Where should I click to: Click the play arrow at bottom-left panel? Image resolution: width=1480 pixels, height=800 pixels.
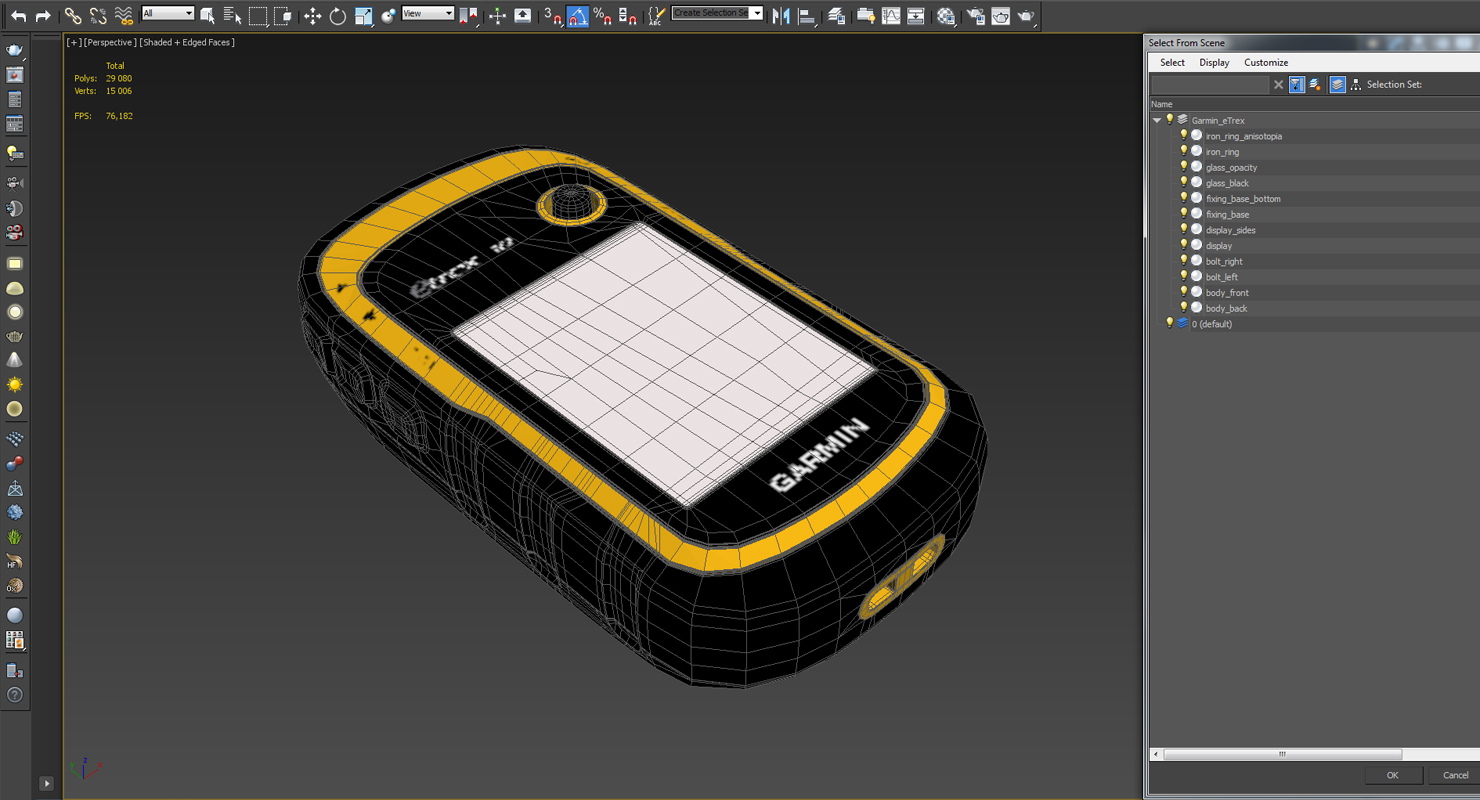(x=46, y=783)
